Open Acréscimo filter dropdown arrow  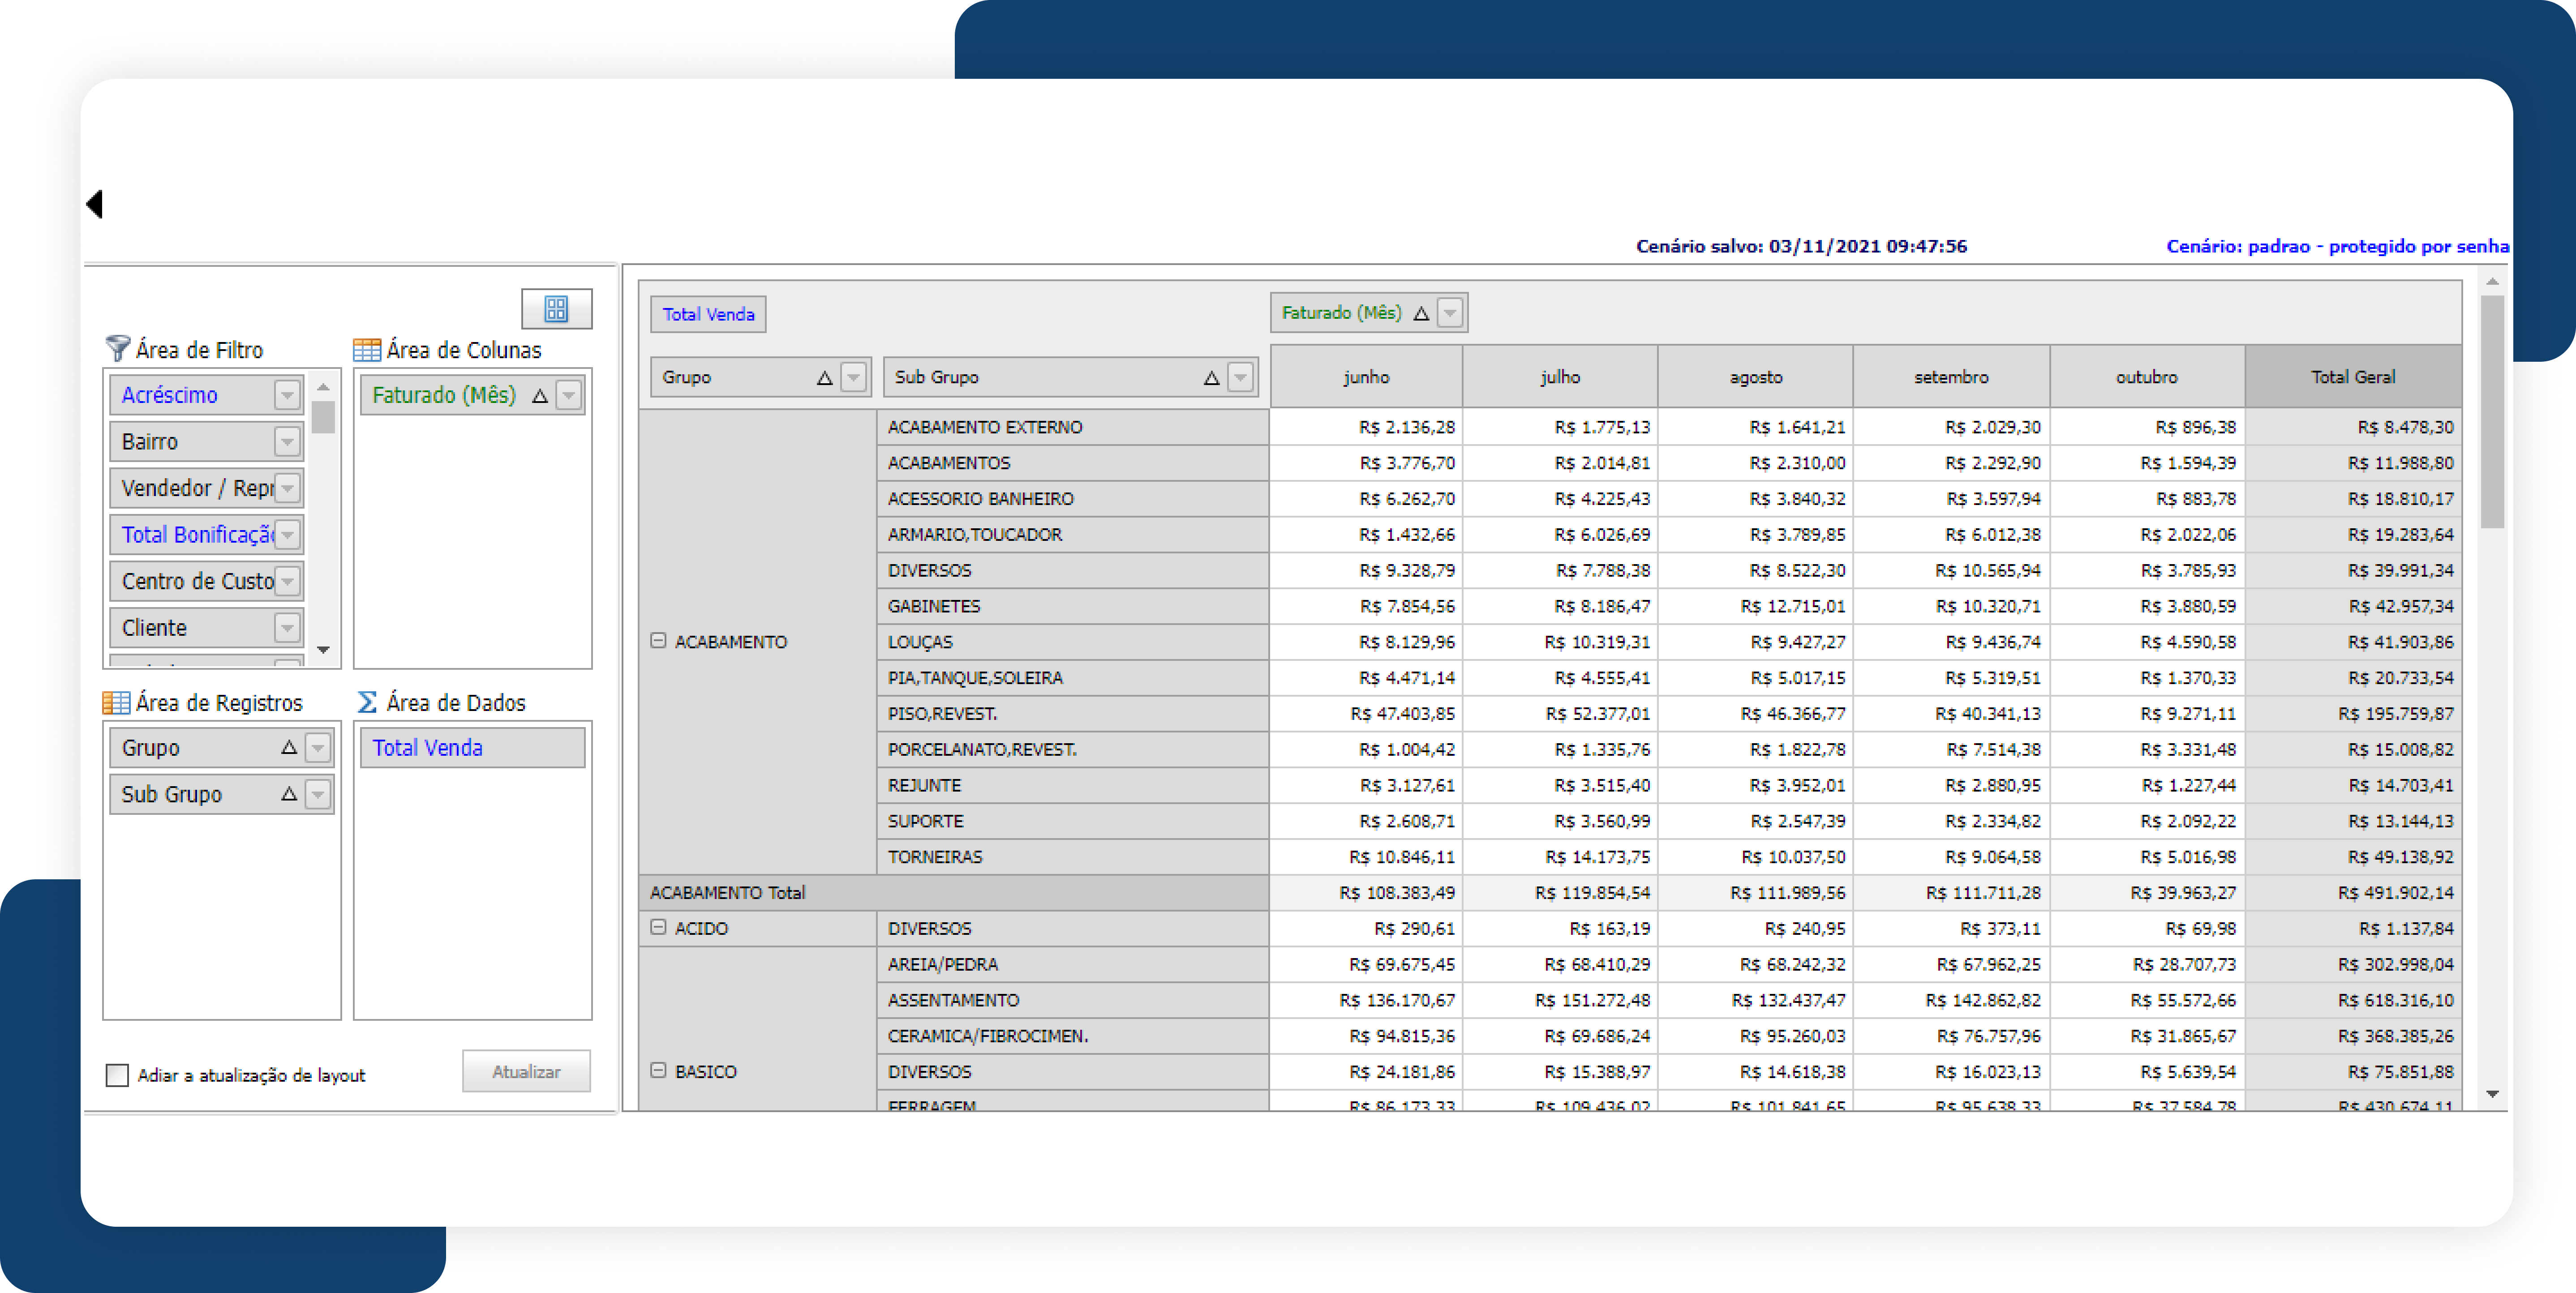point(287,395)
